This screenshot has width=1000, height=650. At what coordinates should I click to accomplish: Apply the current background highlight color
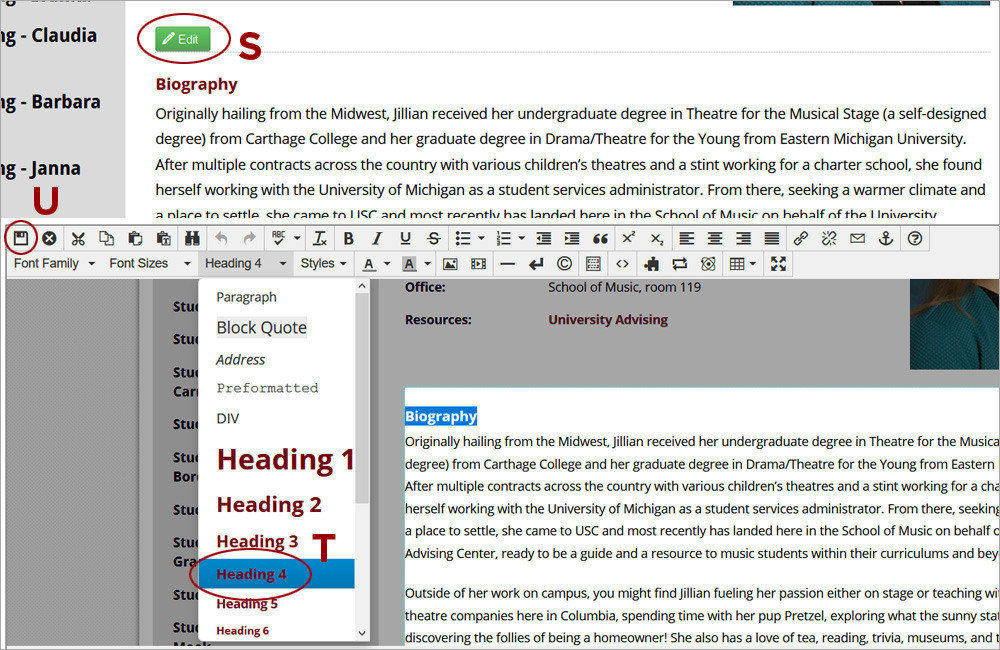409,264
